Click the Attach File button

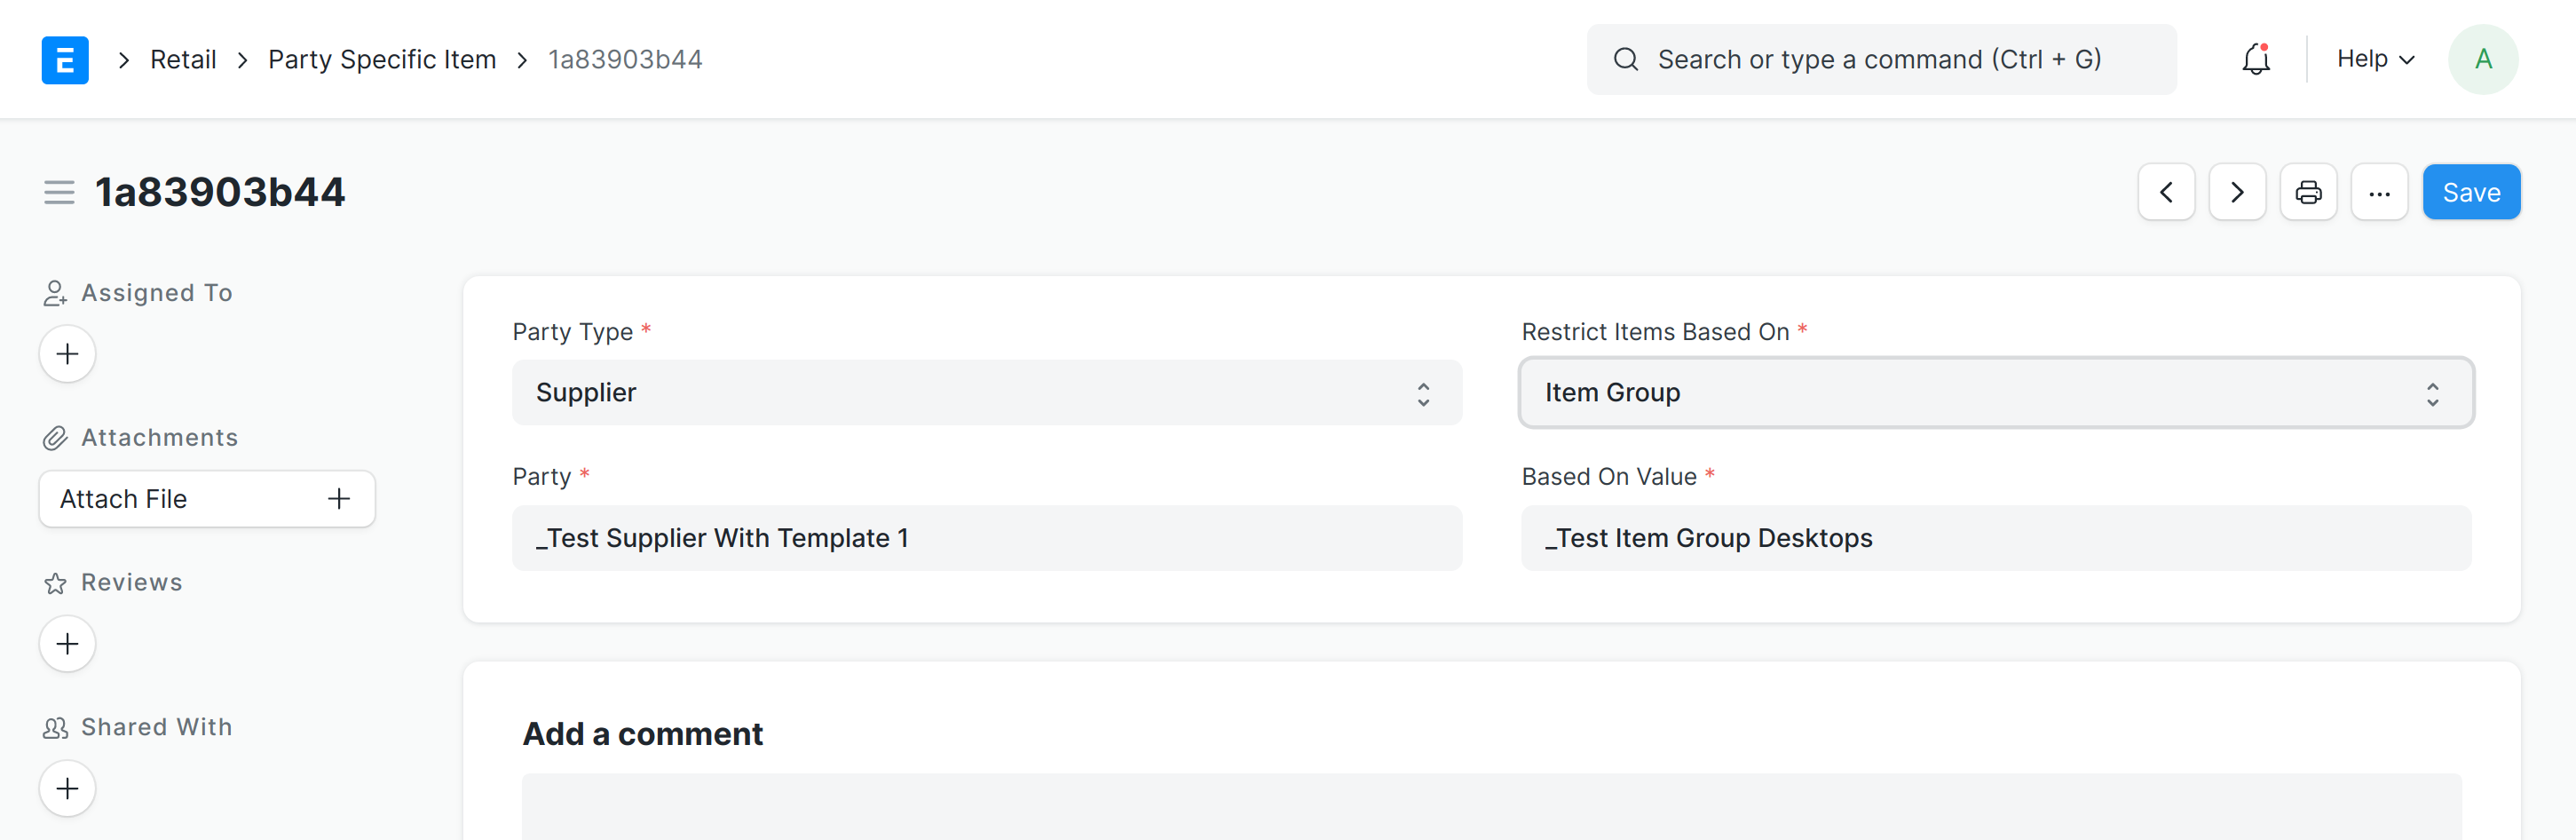(207, 499)
